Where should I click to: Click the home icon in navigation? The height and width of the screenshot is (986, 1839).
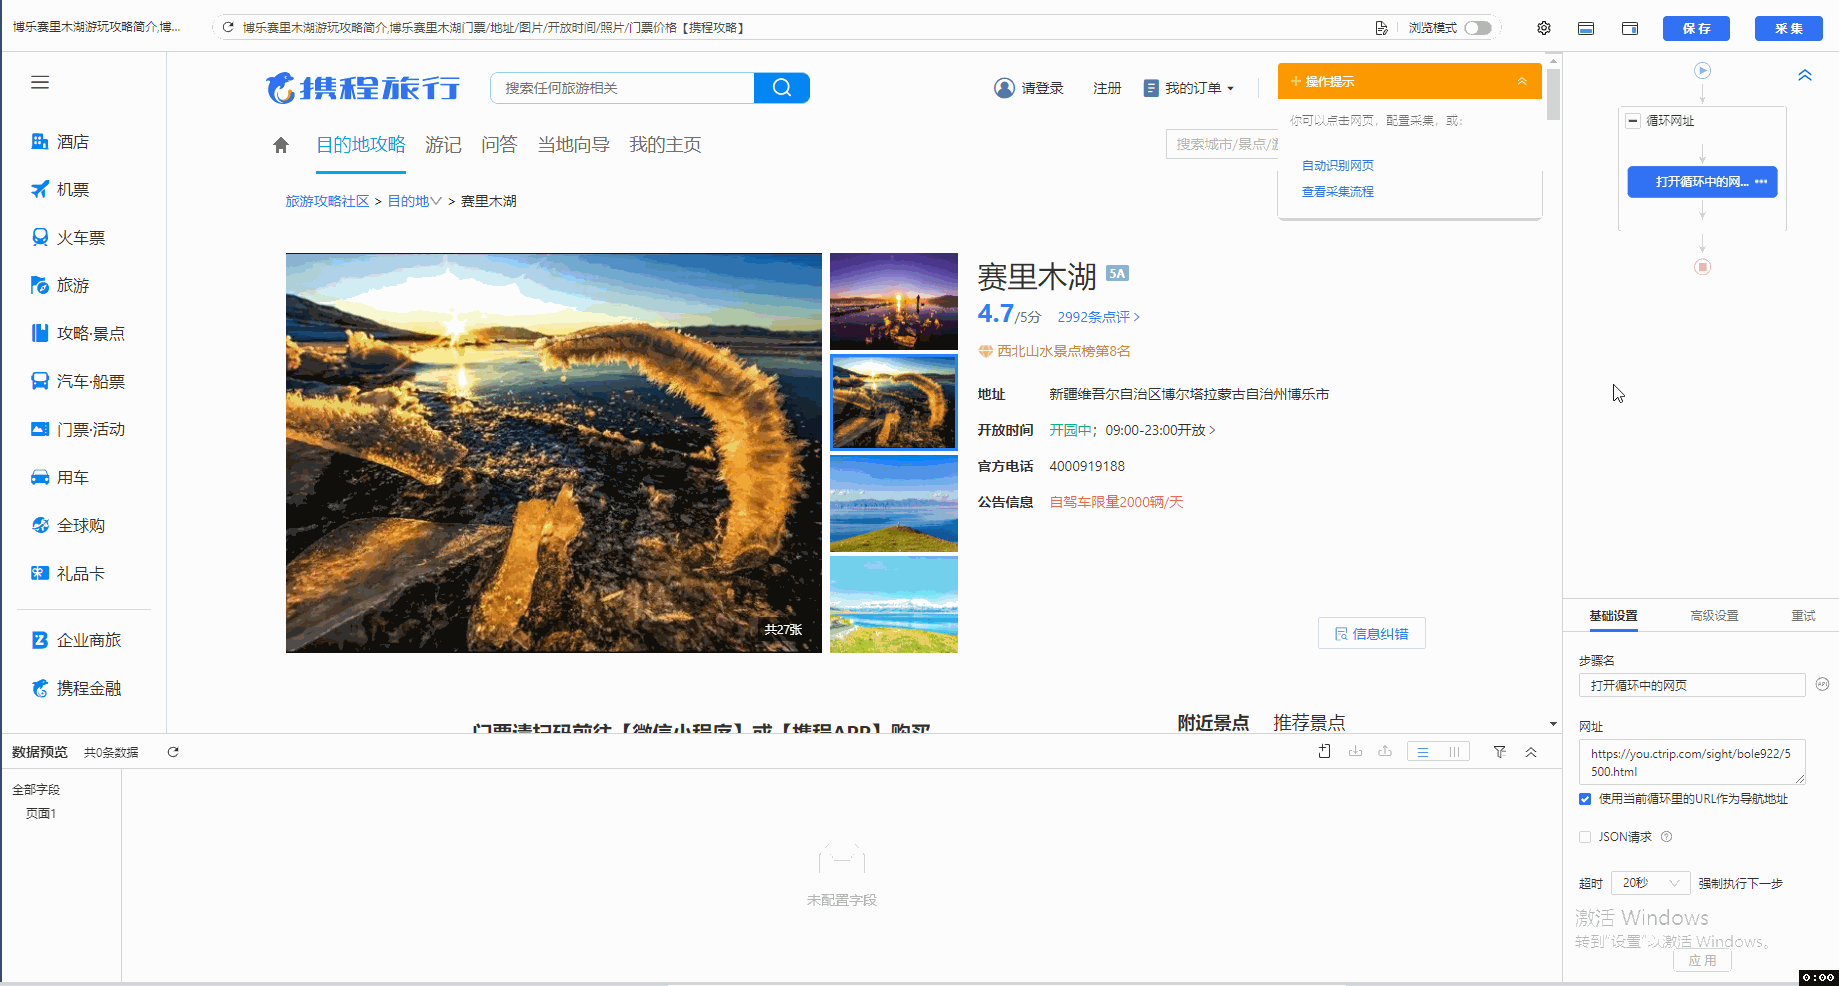pos(281,145)
